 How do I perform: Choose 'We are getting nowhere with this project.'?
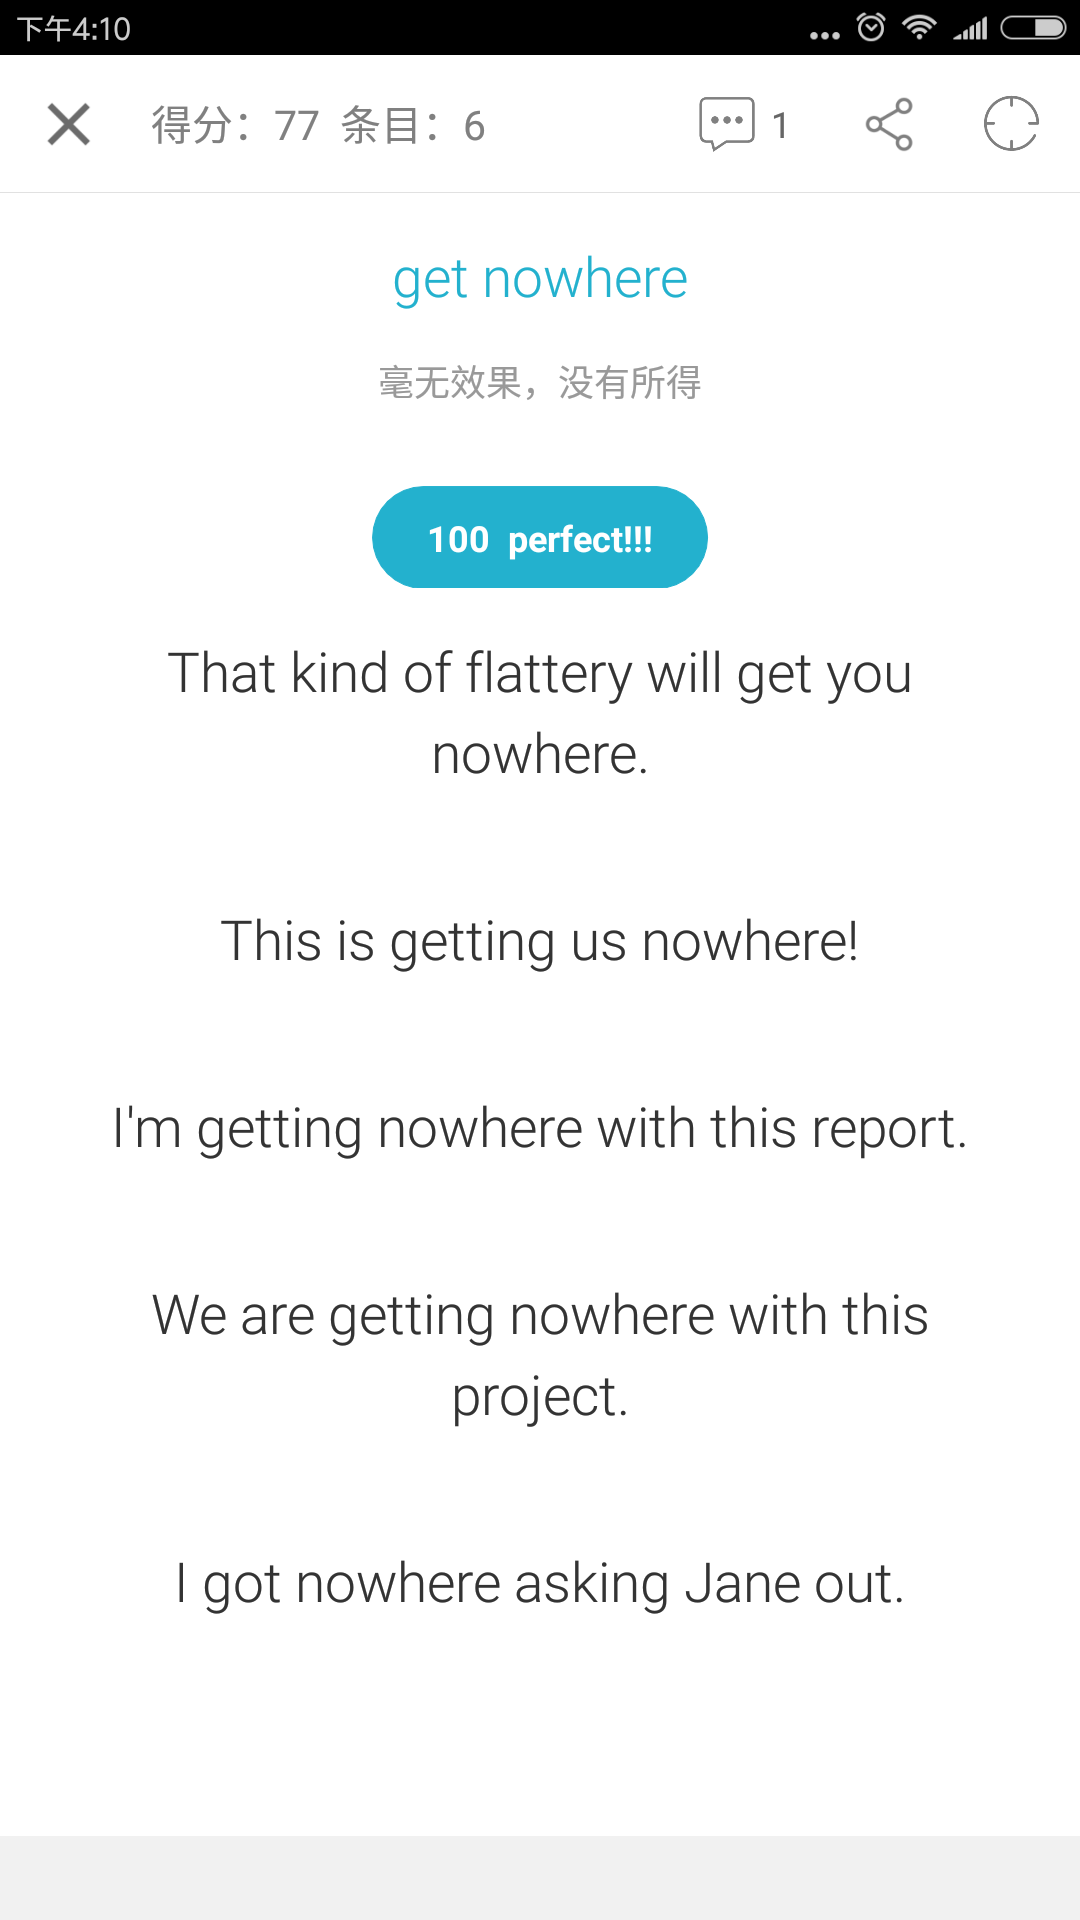pyautogui.click(x=540, y=1355)
